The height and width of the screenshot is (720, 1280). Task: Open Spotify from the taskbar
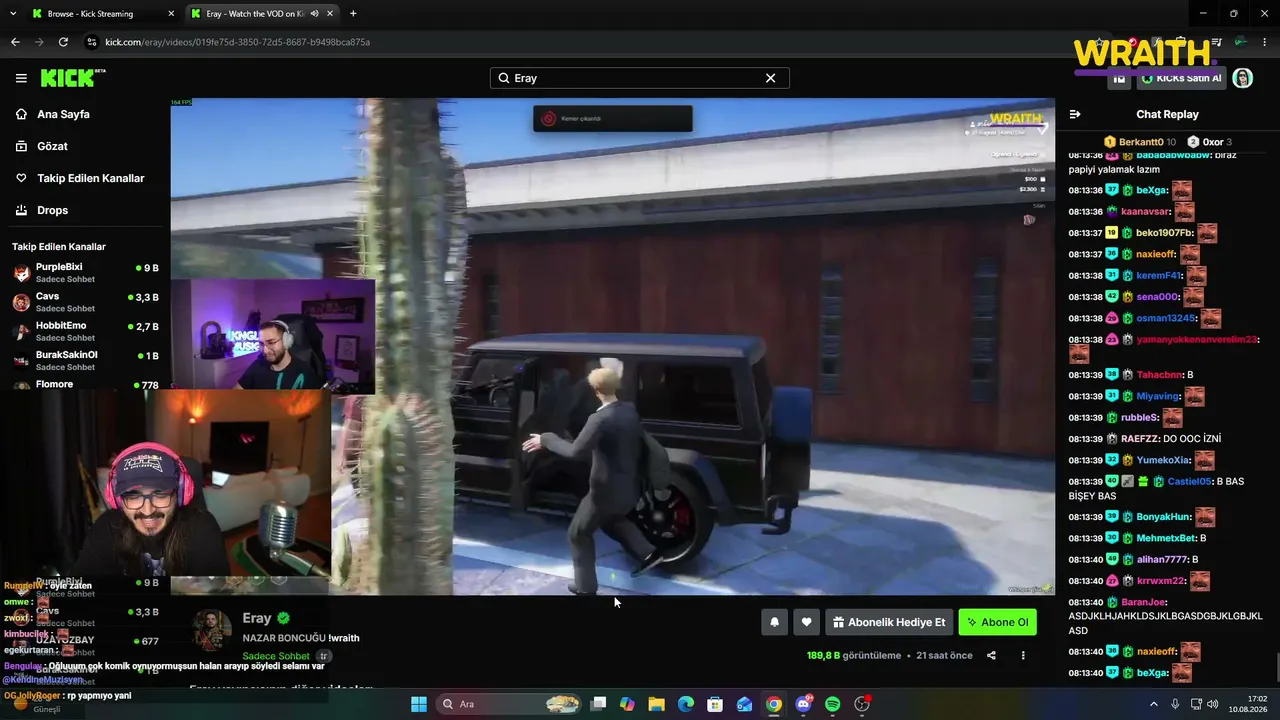[833, 704]
